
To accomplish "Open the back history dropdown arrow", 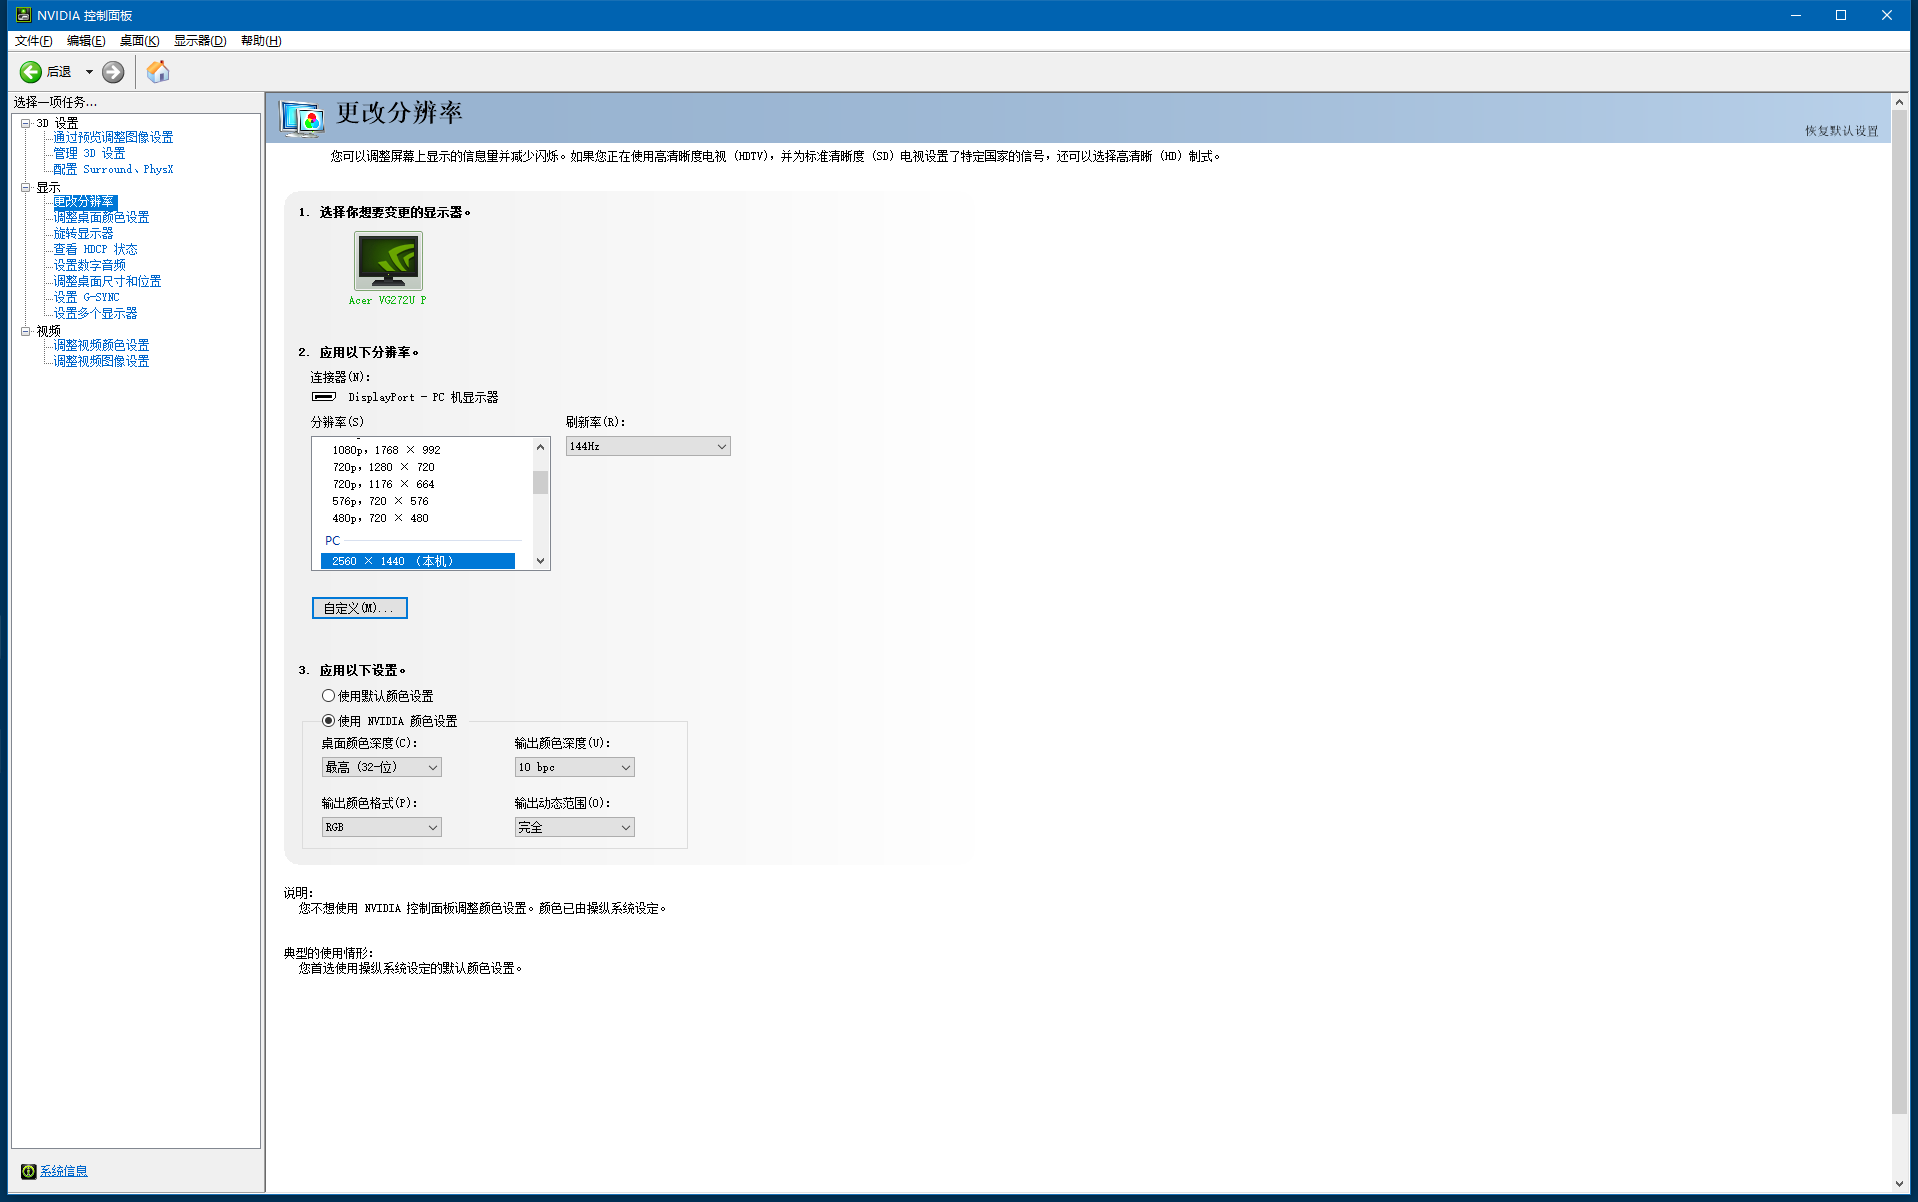I will click(89, 72).
